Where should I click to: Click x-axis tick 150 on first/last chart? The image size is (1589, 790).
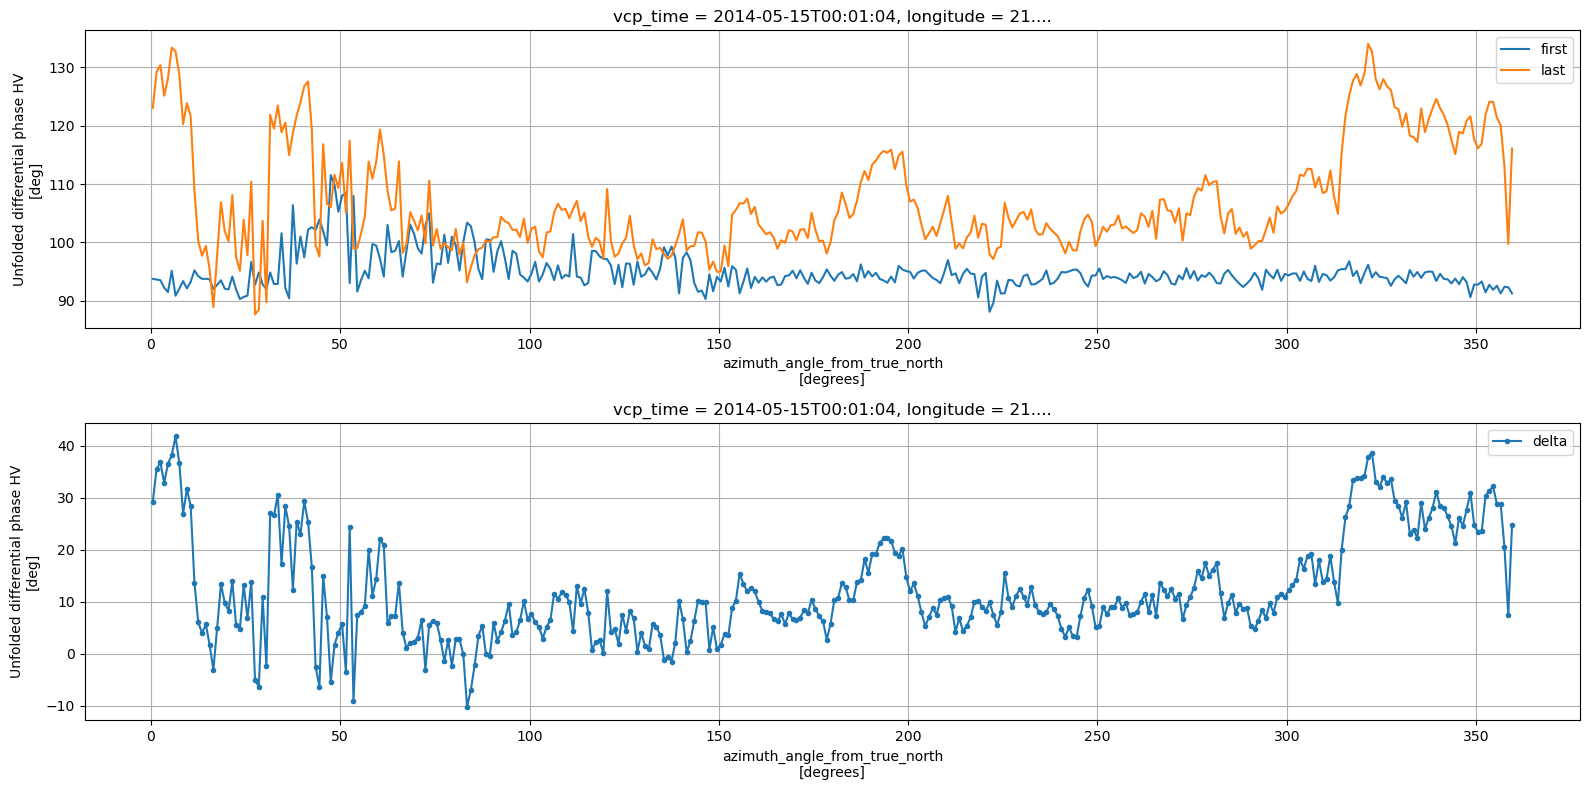coord(719,344)
